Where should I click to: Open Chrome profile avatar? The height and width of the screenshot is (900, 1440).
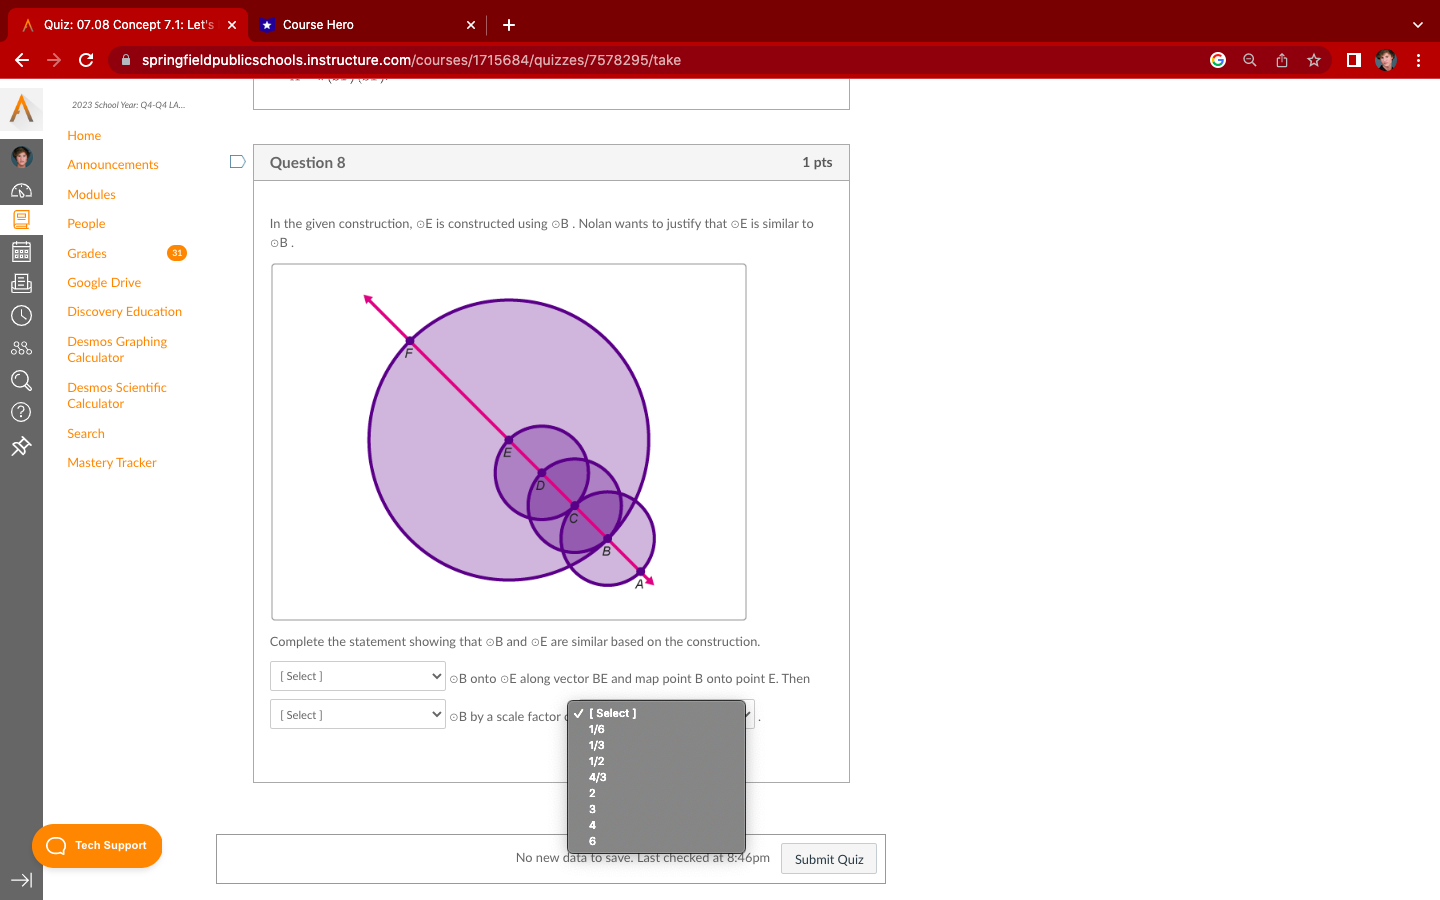coord(1386,60)
